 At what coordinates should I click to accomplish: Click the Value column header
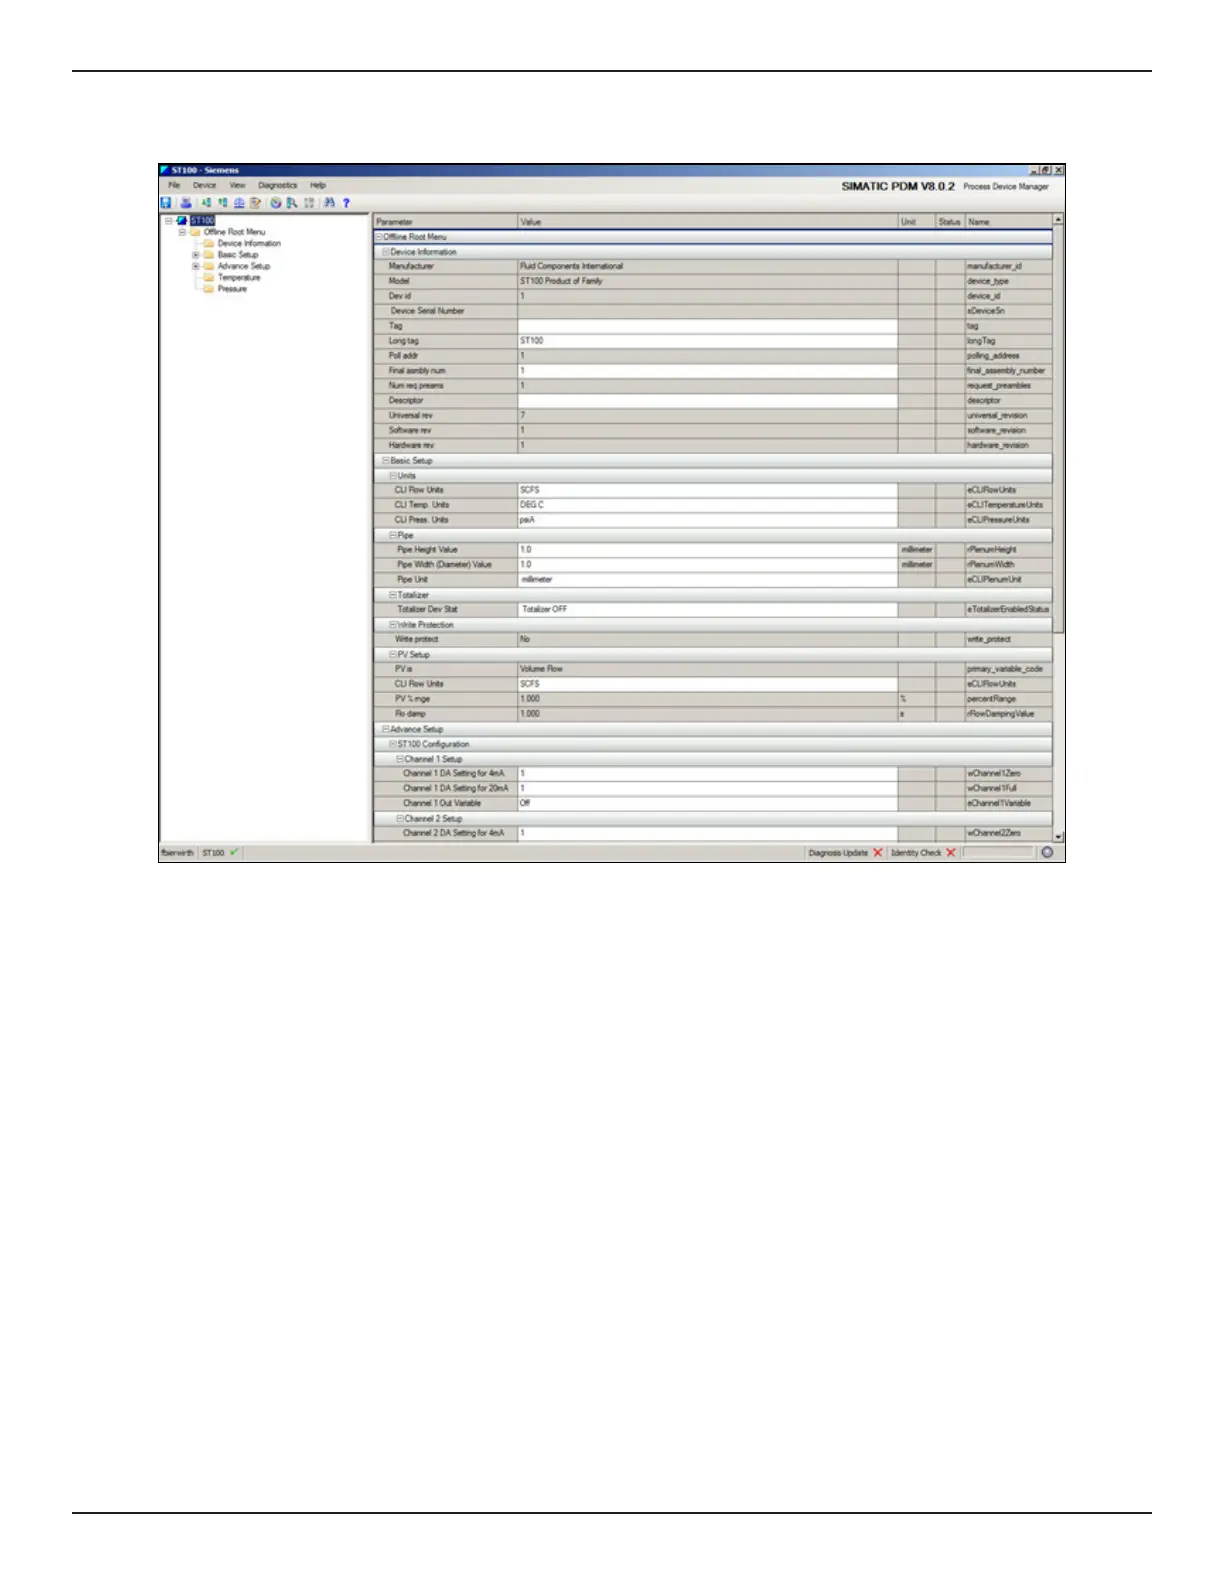click(x=707, y=221)
